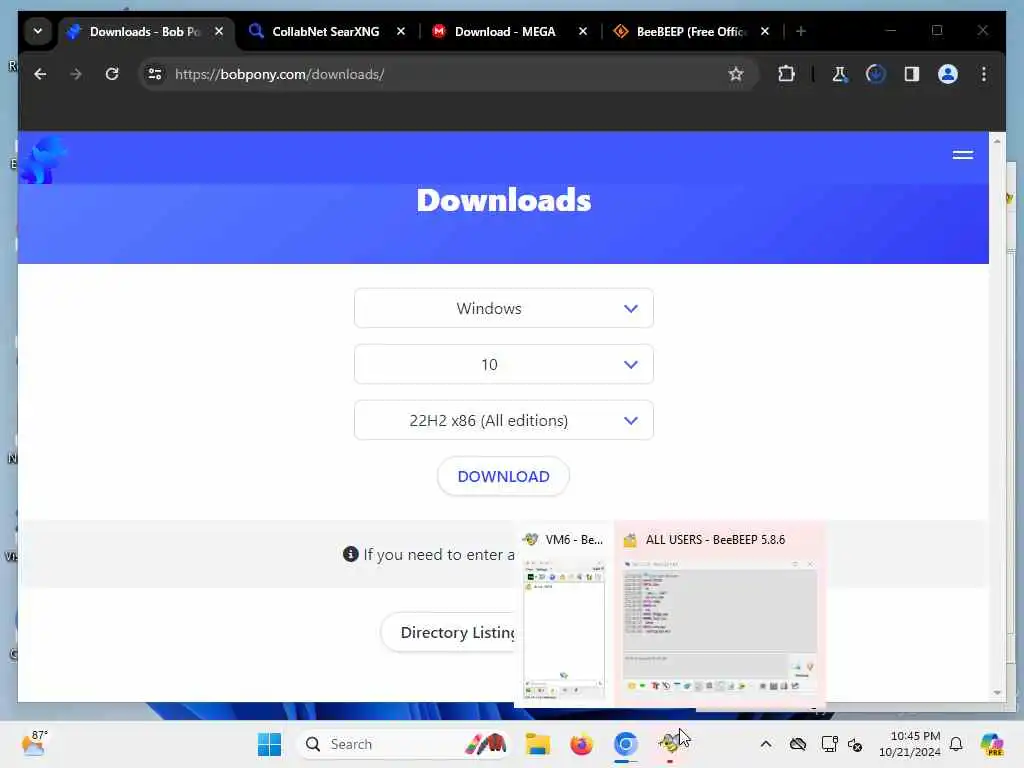
Task: Open the browser profile avatar
Action: point(948,74)
